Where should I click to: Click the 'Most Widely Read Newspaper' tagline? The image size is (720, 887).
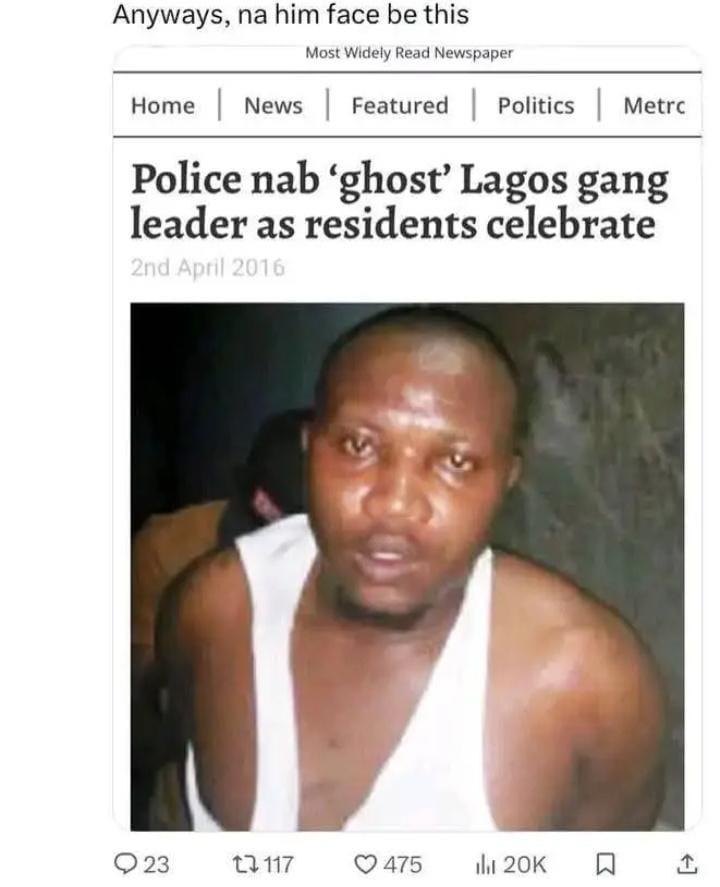point(409,53)
